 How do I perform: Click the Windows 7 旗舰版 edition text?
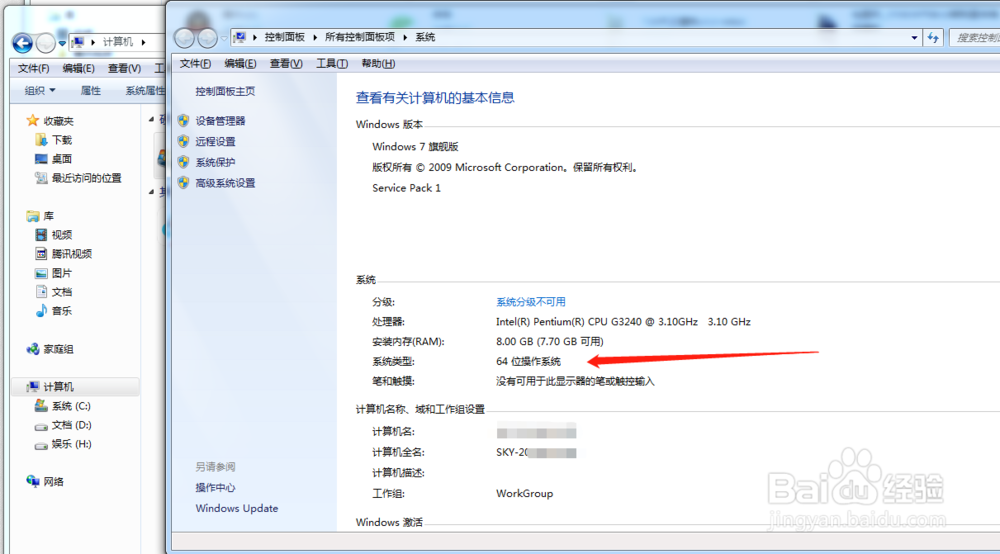coord(415,147)
